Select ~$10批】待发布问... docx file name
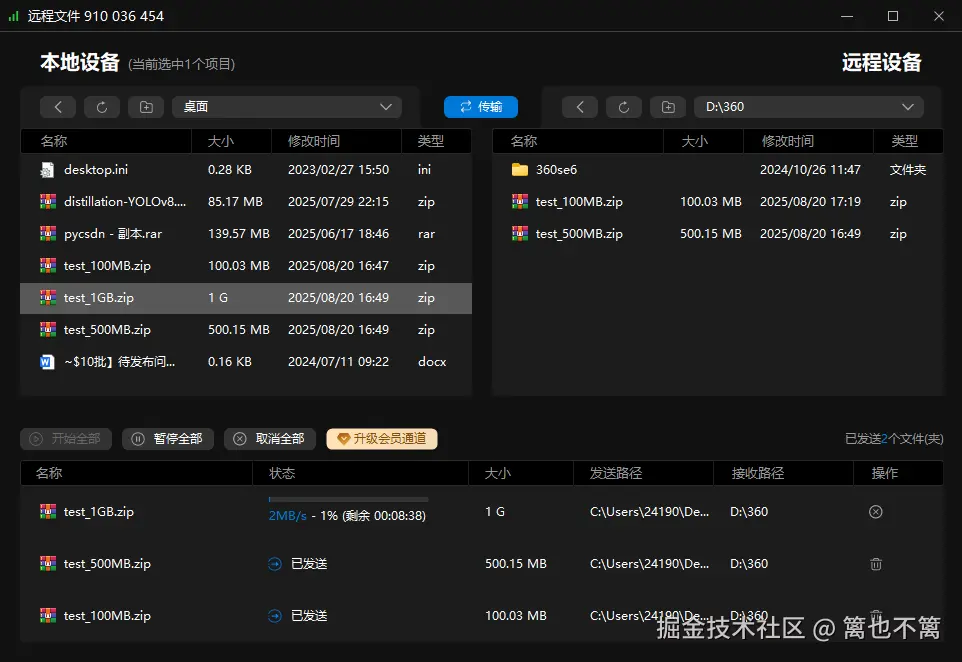 (120, 362)
